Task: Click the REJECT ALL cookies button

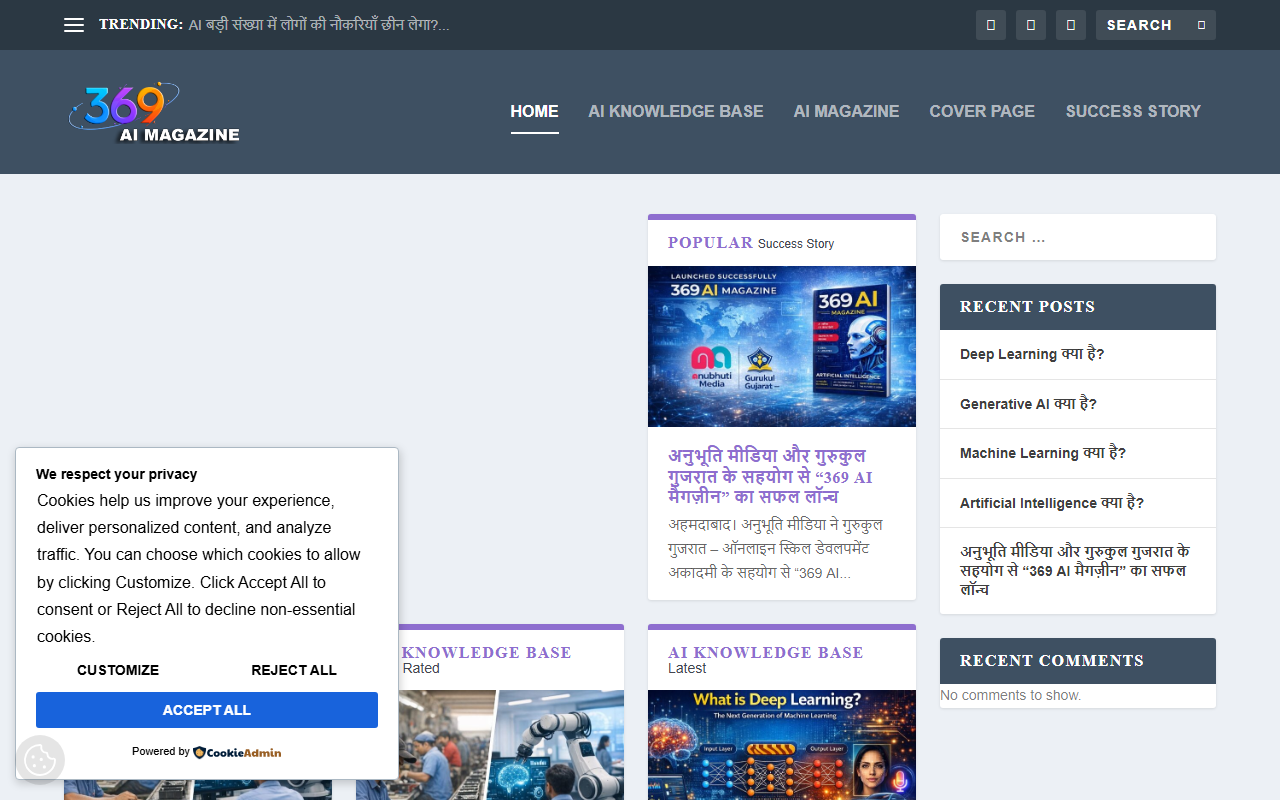Action: (294, 670)
